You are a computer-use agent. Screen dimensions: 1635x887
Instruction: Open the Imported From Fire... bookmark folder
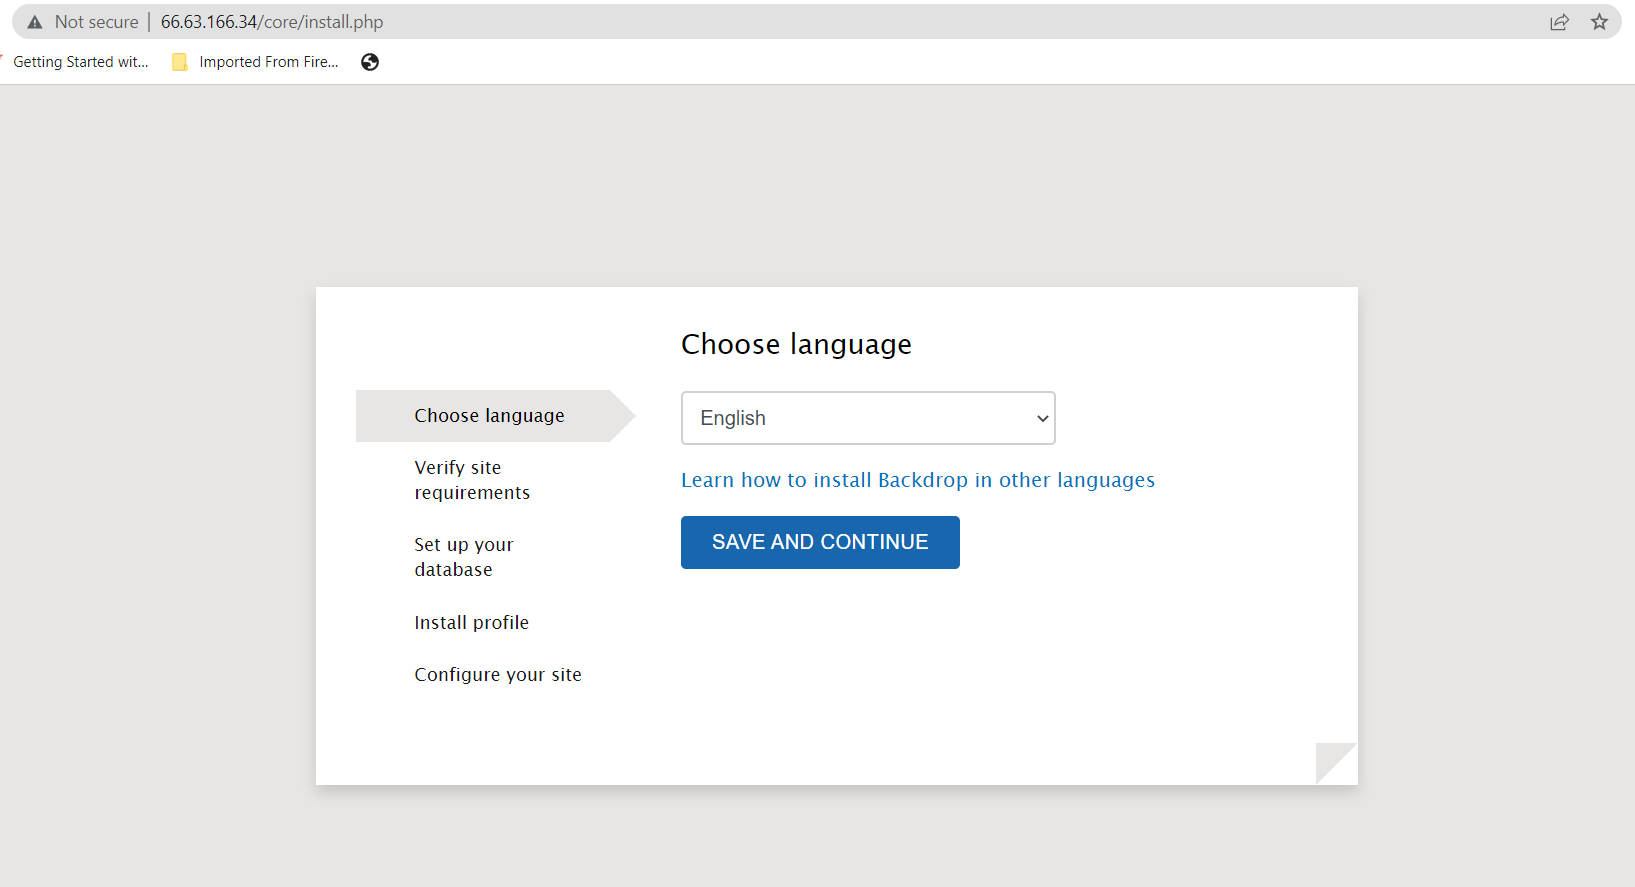pyautogui.click(x=256, y=62)
